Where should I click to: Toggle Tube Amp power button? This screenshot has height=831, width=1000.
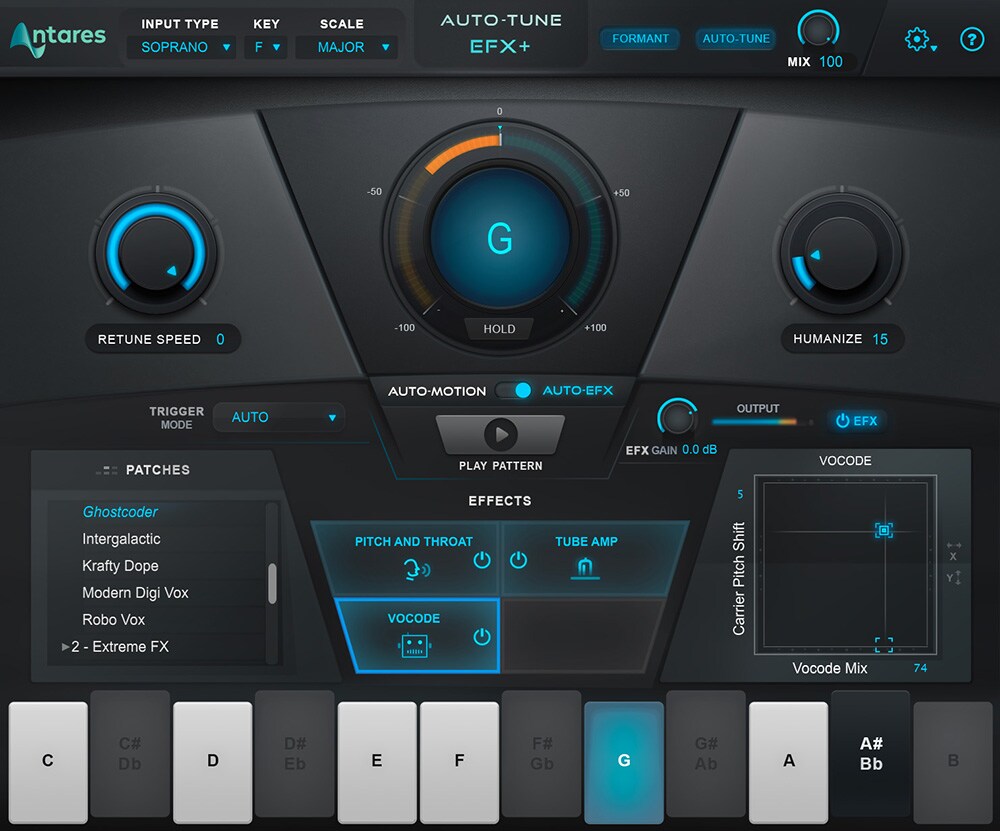click(x=518, y=560)
